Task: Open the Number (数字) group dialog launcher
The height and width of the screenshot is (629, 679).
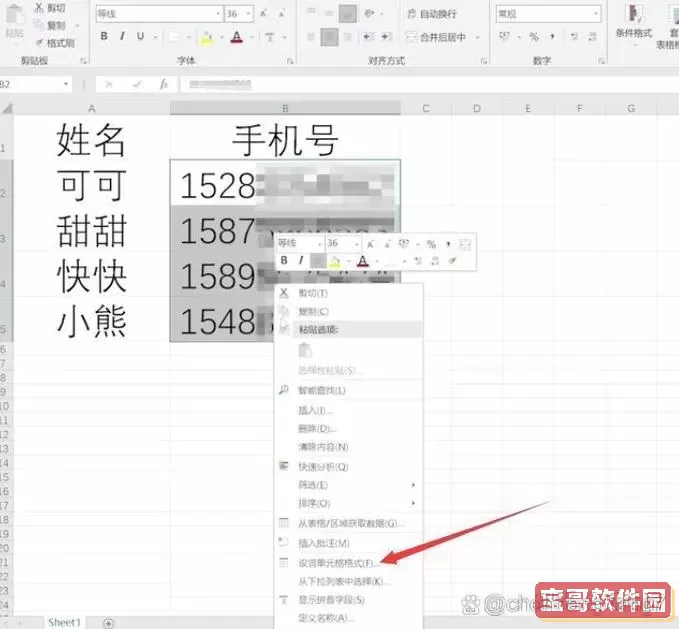Action: point(601,61)
